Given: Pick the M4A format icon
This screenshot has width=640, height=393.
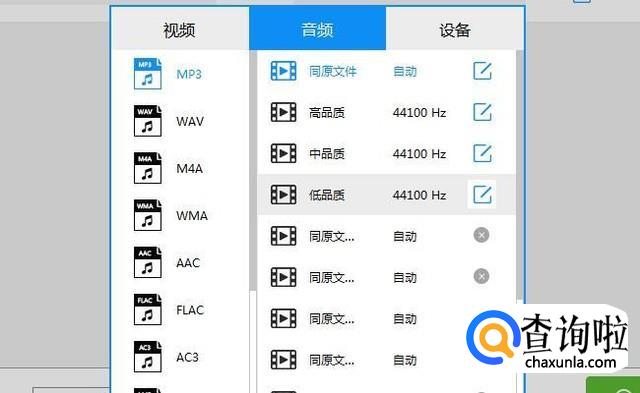Looking at the screenshot, I should [x=148, y=168].
